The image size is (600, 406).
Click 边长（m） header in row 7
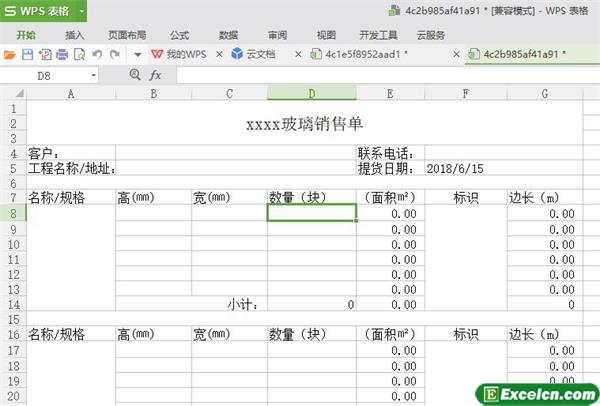(545, 197)
